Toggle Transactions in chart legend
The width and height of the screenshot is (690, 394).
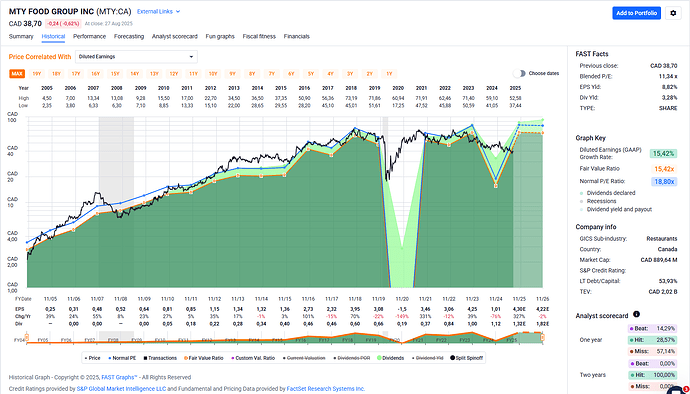click(161, 358)
